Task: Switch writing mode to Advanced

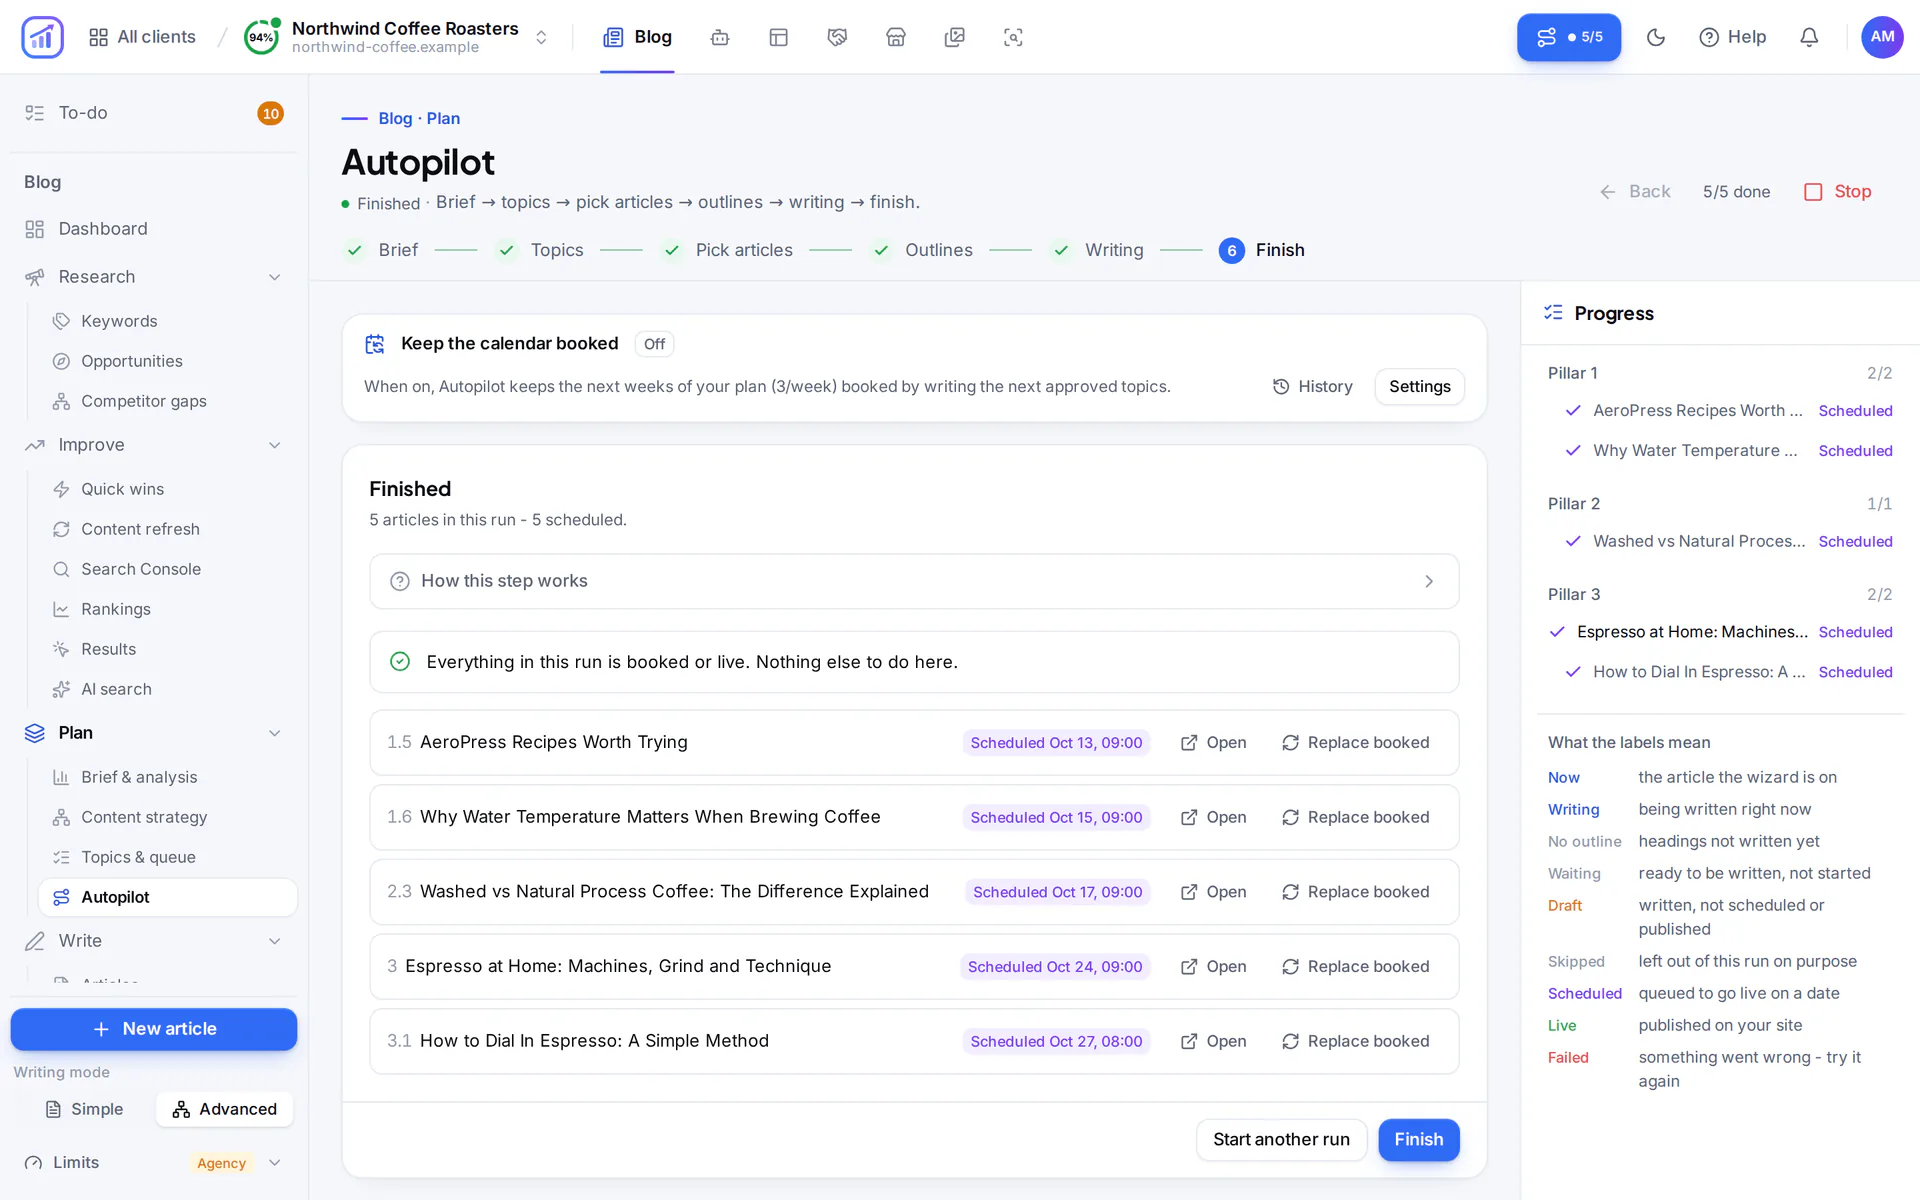Action: 225,1109
